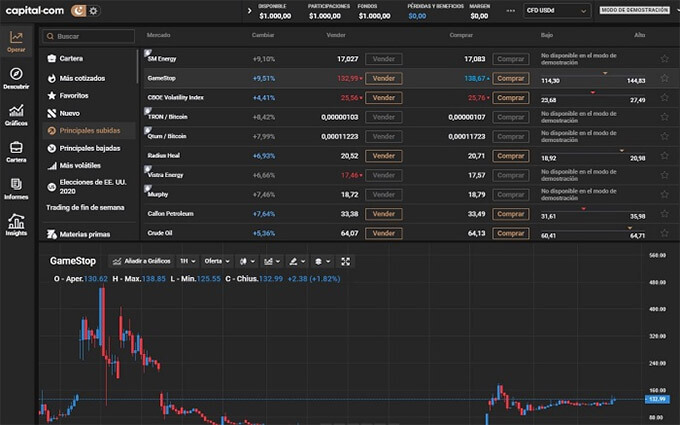The image size is (680, 425).
Task: Toggle the dark mode moon icon
Action: (x=78, y=10)
